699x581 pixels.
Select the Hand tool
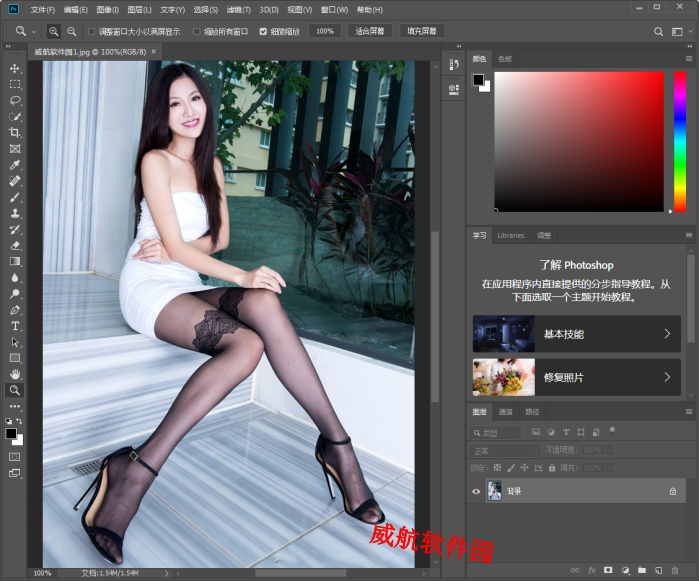point(15,374)
